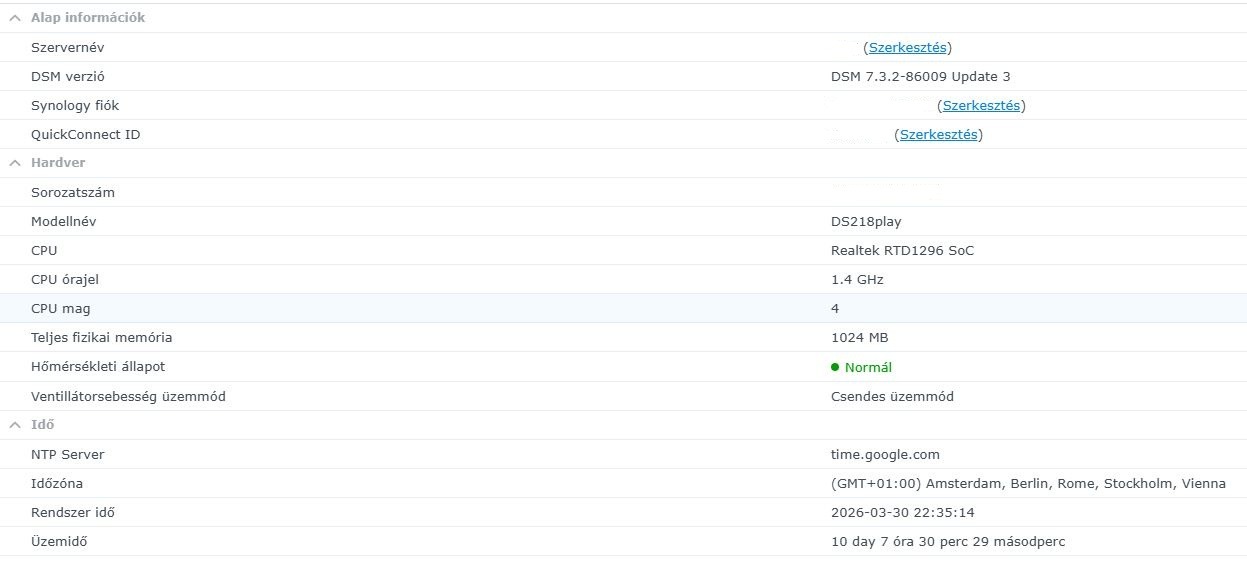
Task: Edit the Synology fiók via Szerkesztés
Action: pos(981,105)
